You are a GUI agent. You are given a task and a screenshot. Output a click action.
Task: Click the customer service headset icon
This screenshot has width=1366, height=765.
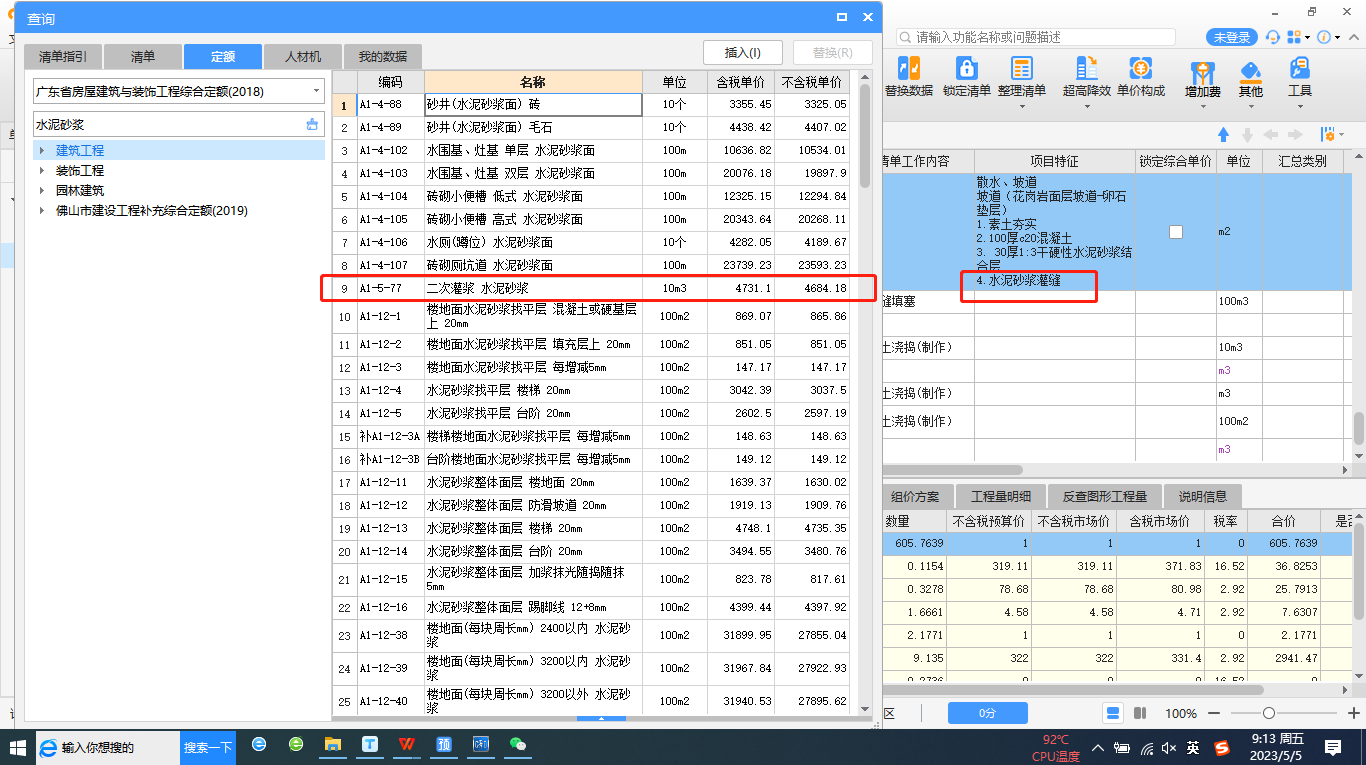pos(1273,37)
